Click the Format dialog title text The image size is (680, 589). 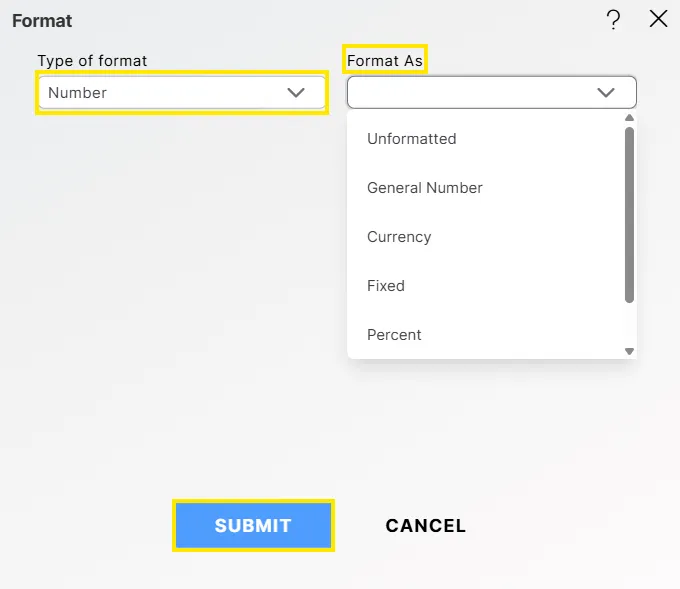point(42,20)
